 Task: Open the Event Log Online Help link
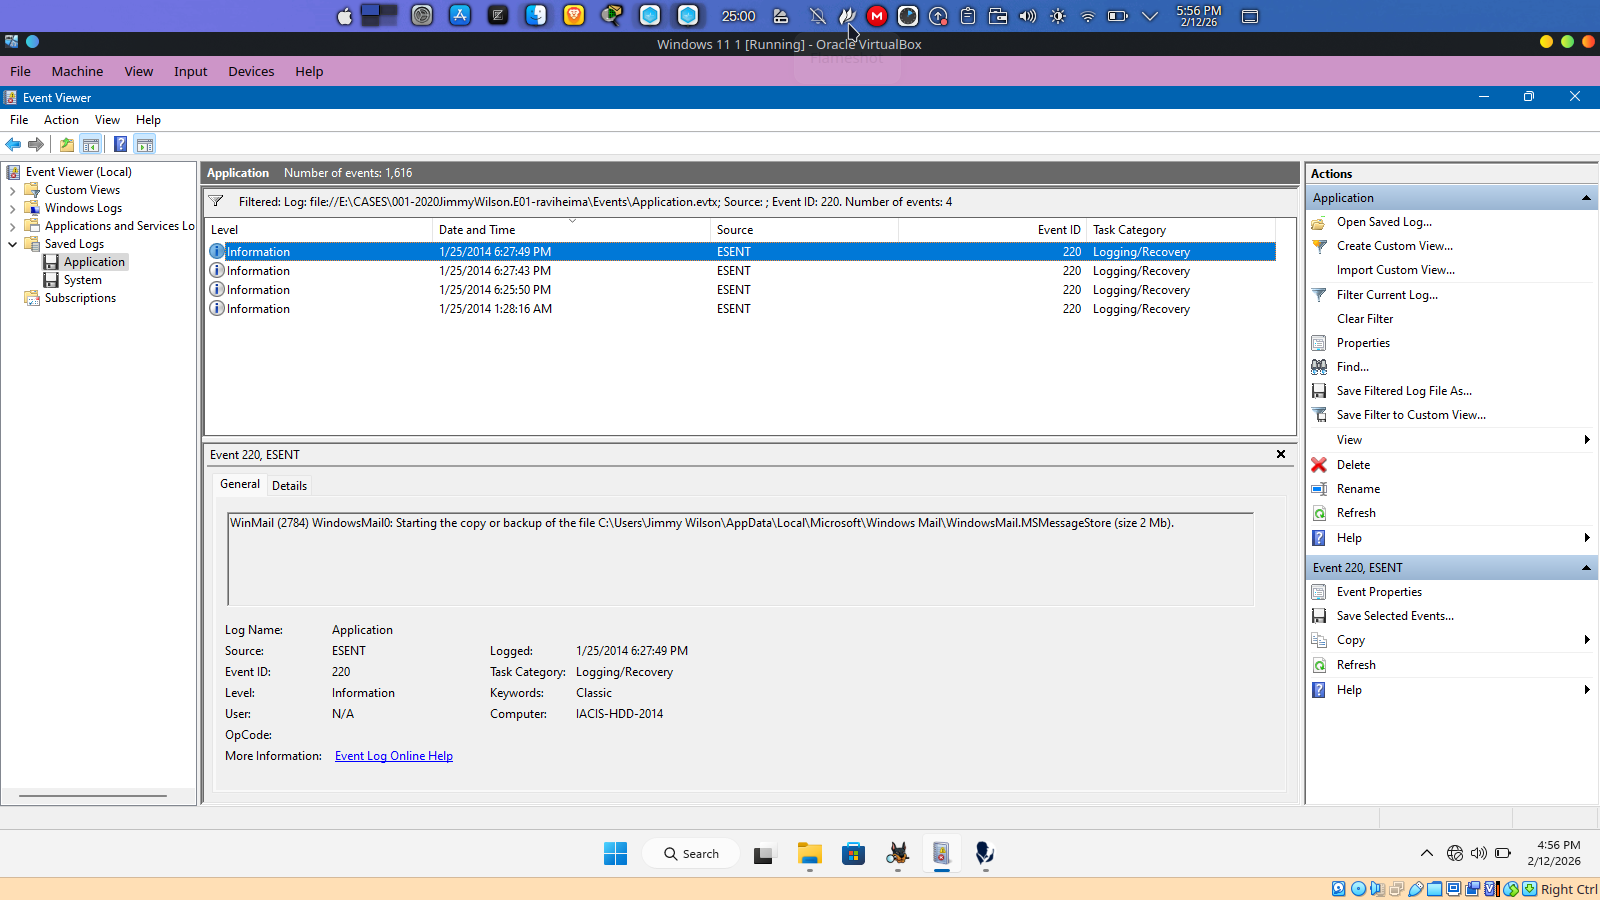pos(393,756)
